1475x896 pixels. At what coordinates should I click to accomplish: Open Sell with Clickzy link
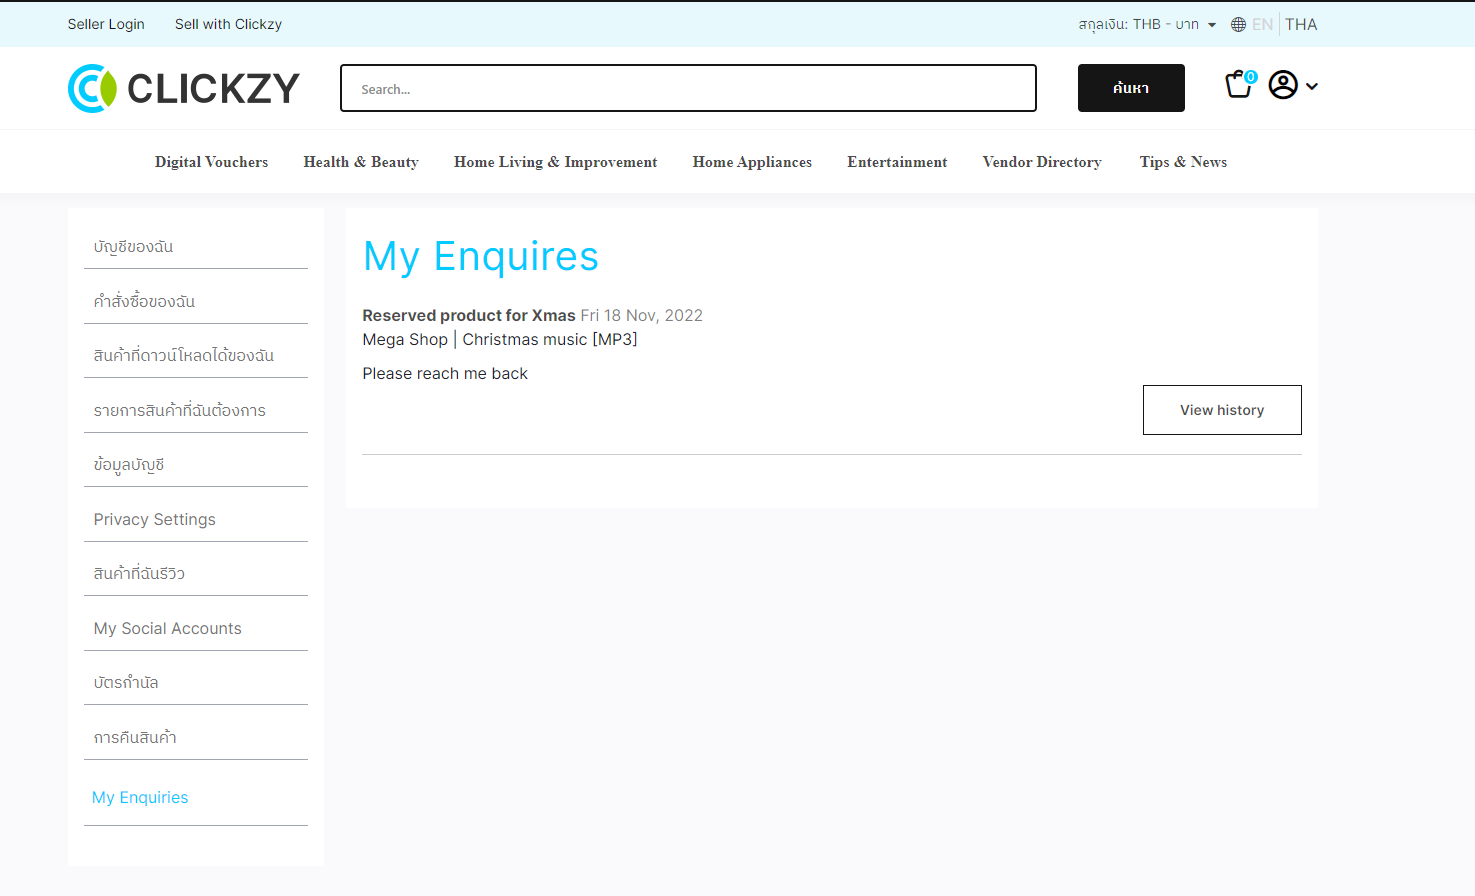tap(228, 24)
